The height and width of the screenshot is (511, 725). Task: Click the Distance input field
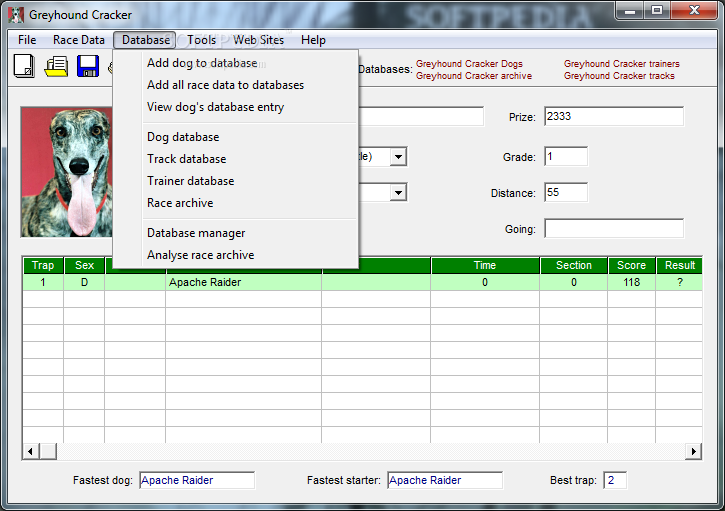[x=566, y=192]
